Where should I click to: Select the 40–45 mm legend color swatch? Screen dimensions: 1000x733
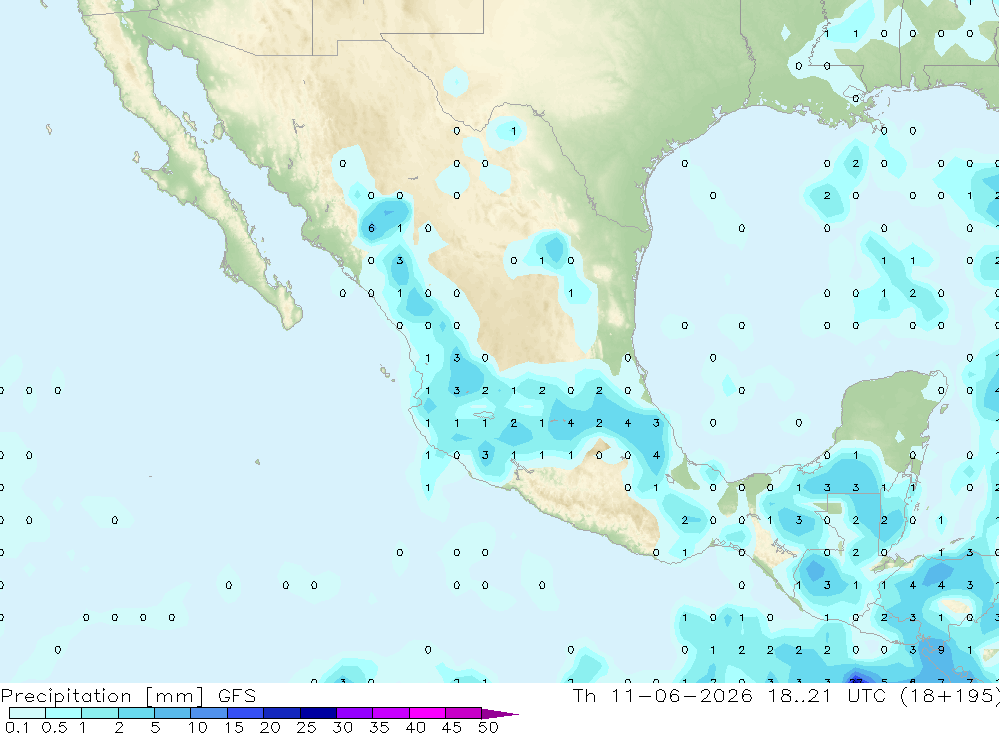point(427,713)
